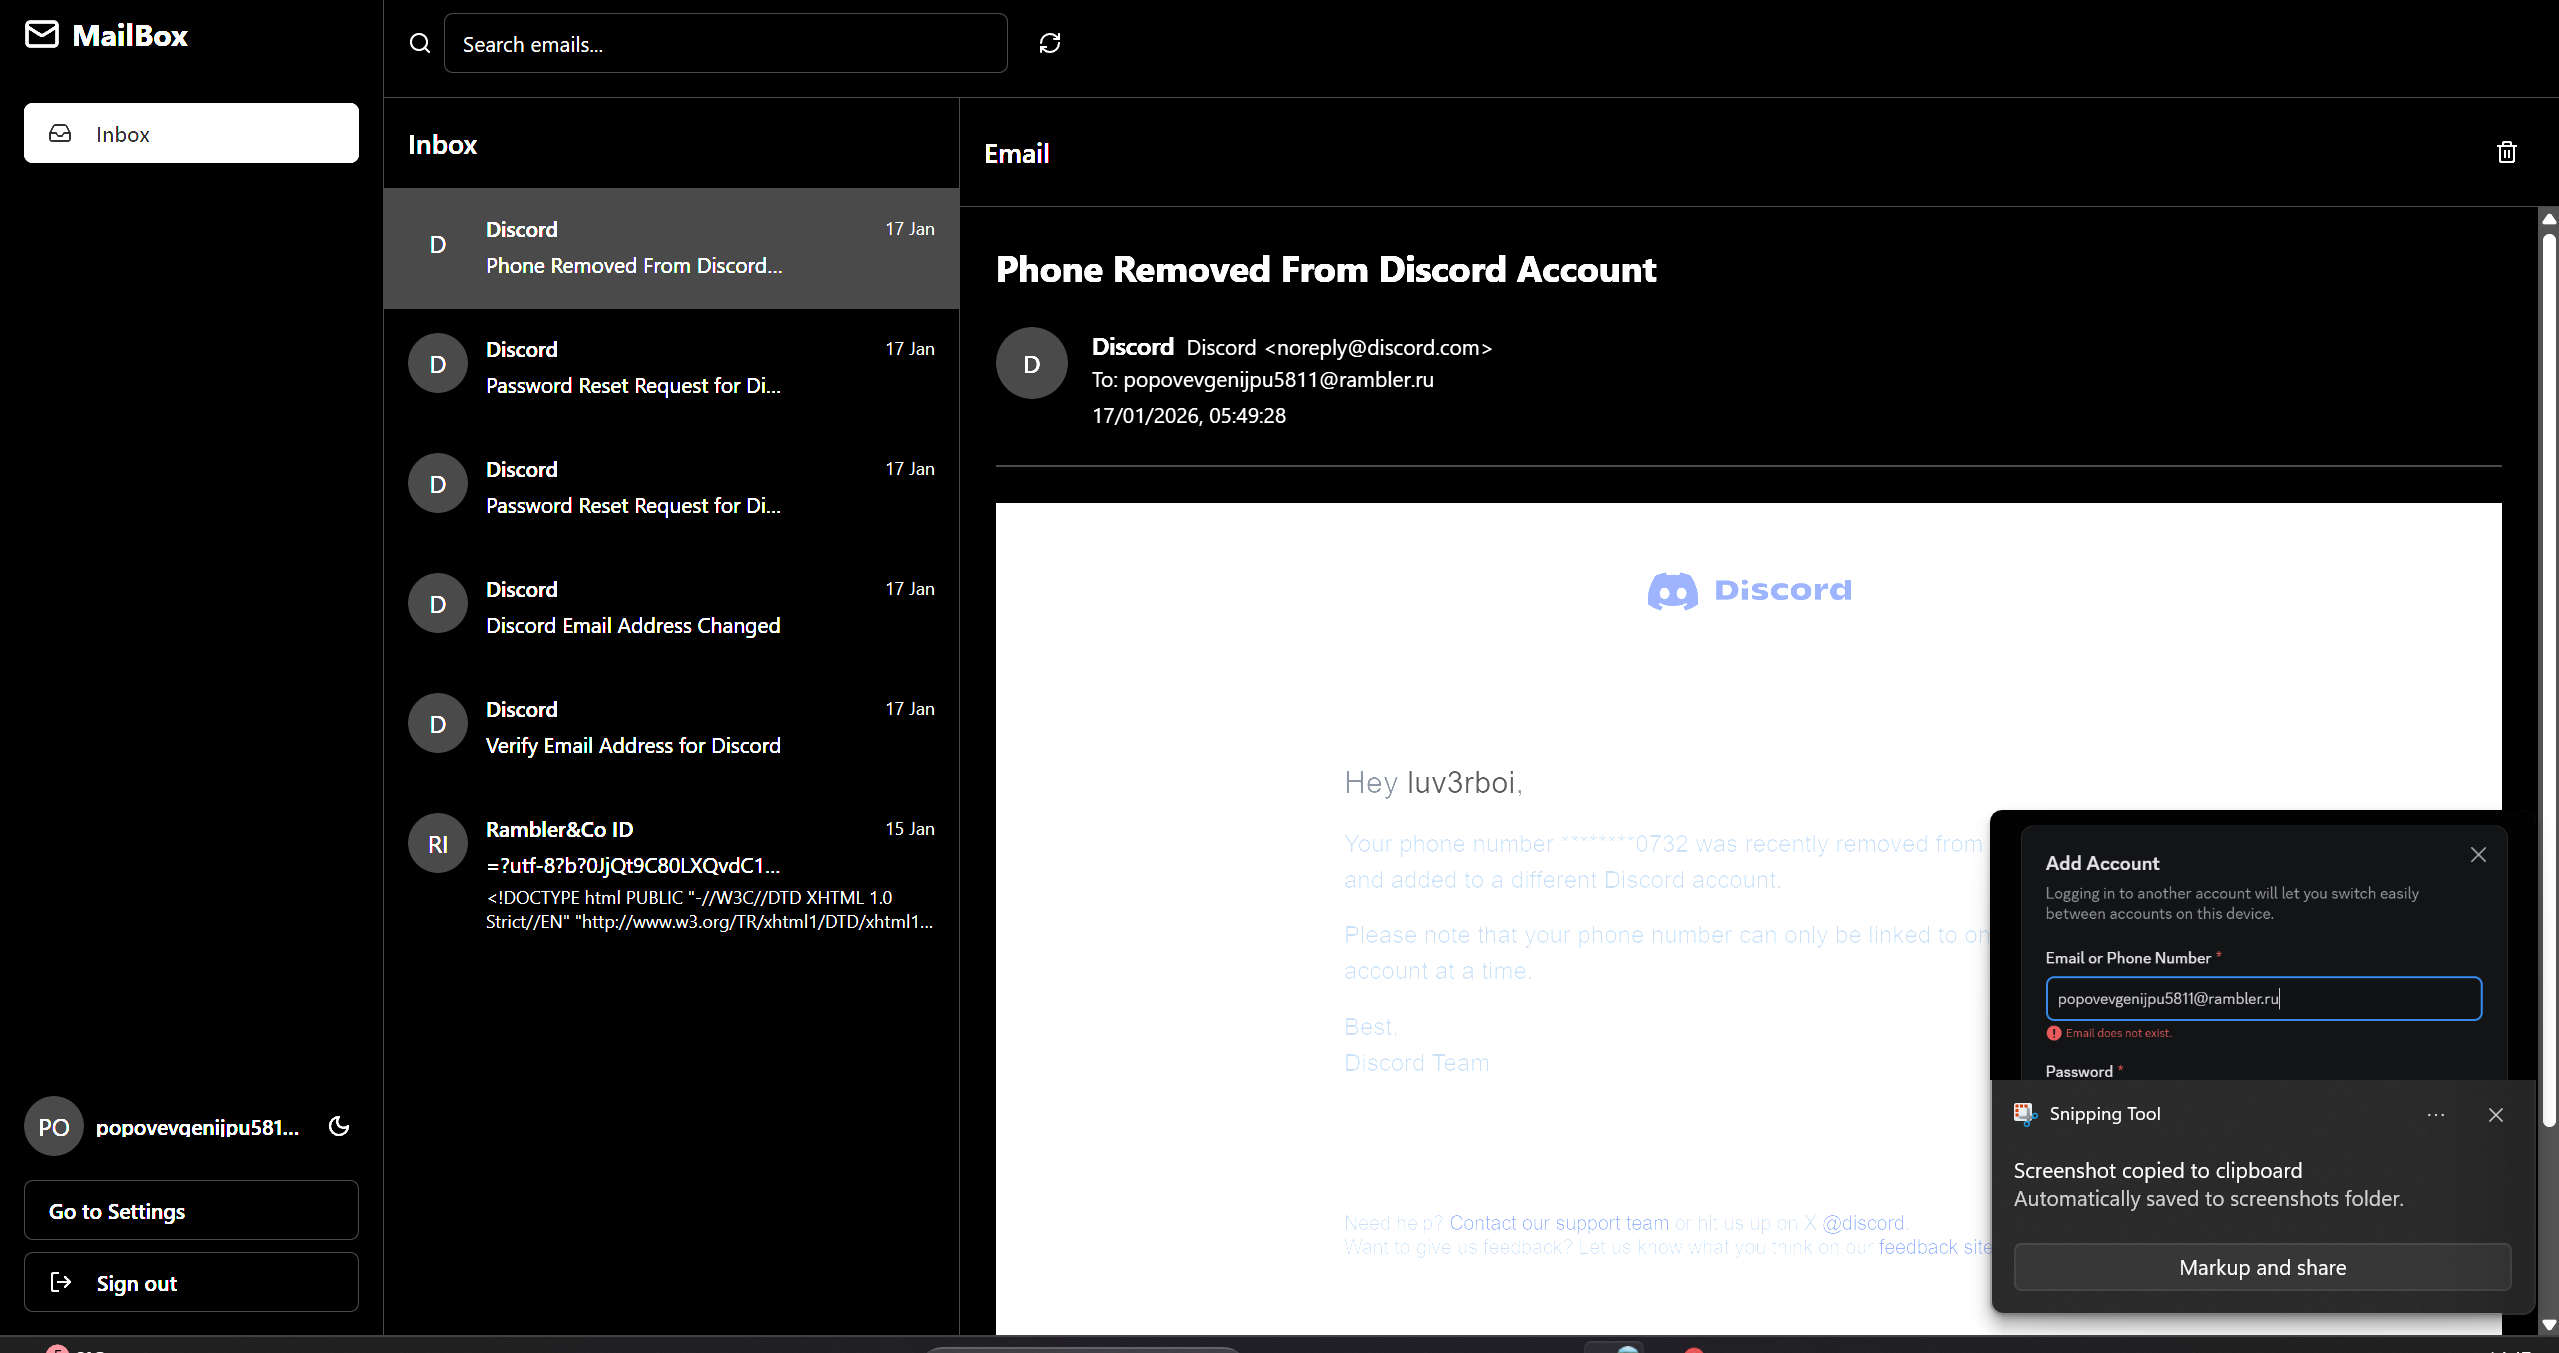Open Contact our support team link
The height and width of the screenshot is (1353, 2559).
click(1559, 1223)
